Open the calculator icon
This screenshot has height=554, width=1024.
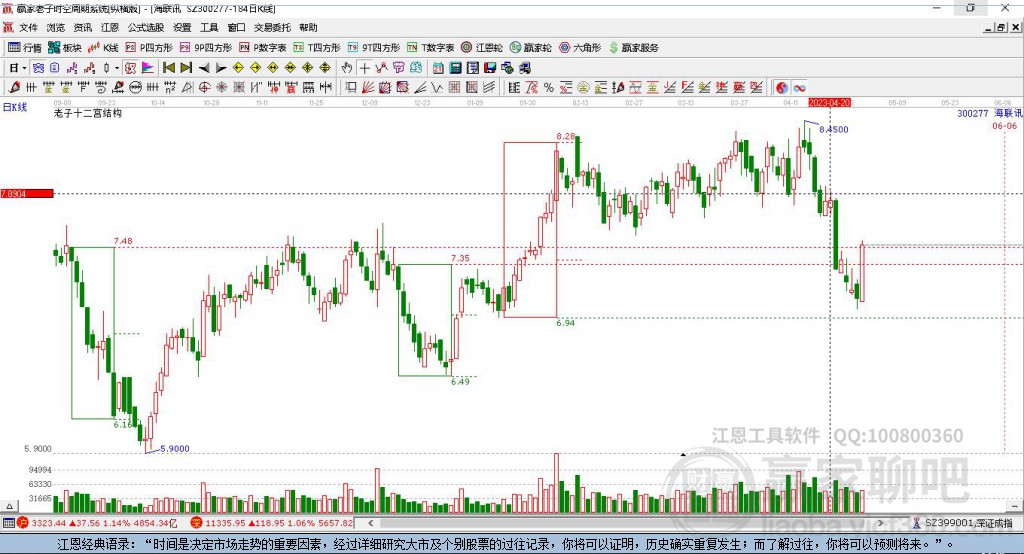point(455,68)
